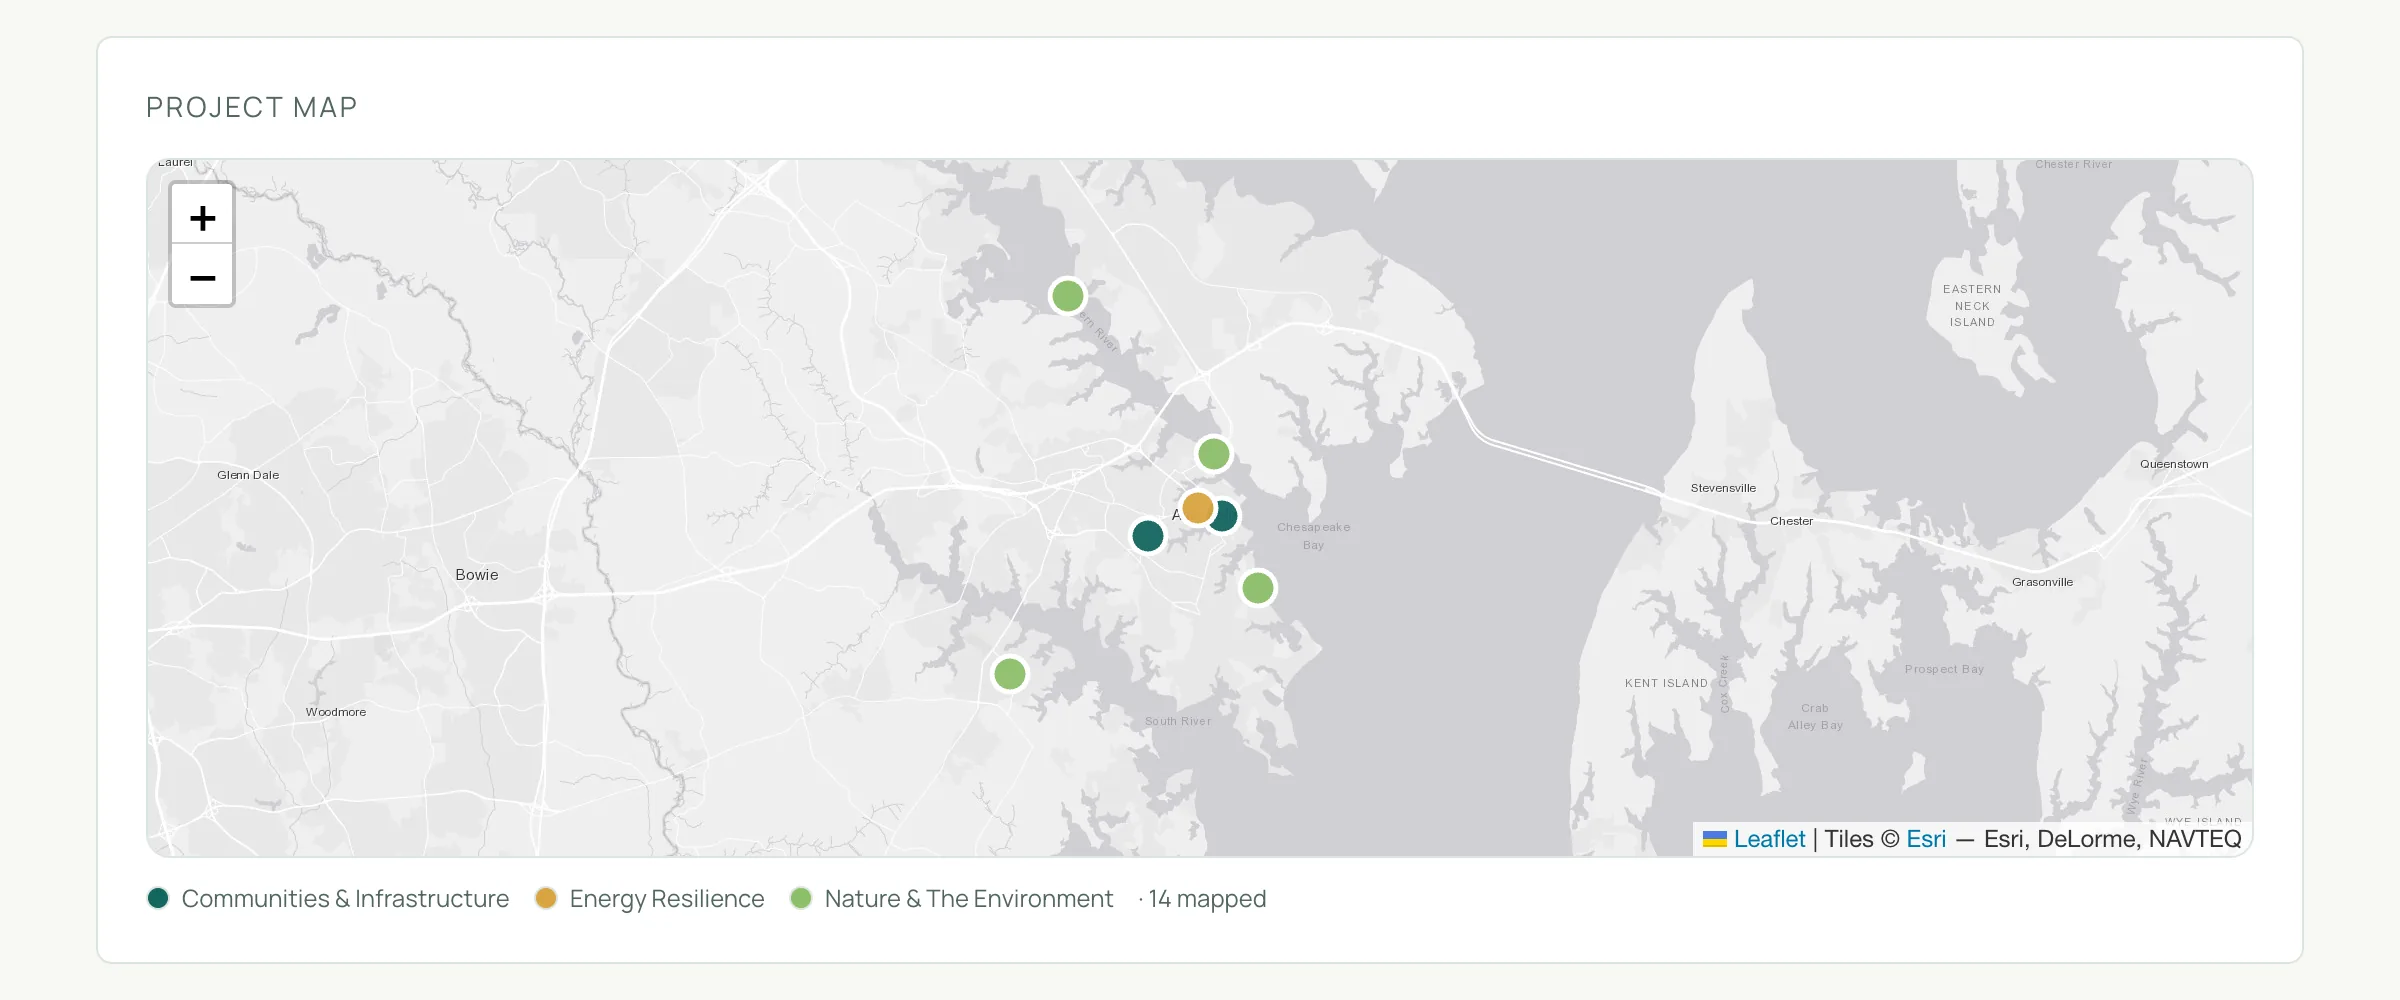
Task: Click the "Queenstown" map label
Action: 2174,464
